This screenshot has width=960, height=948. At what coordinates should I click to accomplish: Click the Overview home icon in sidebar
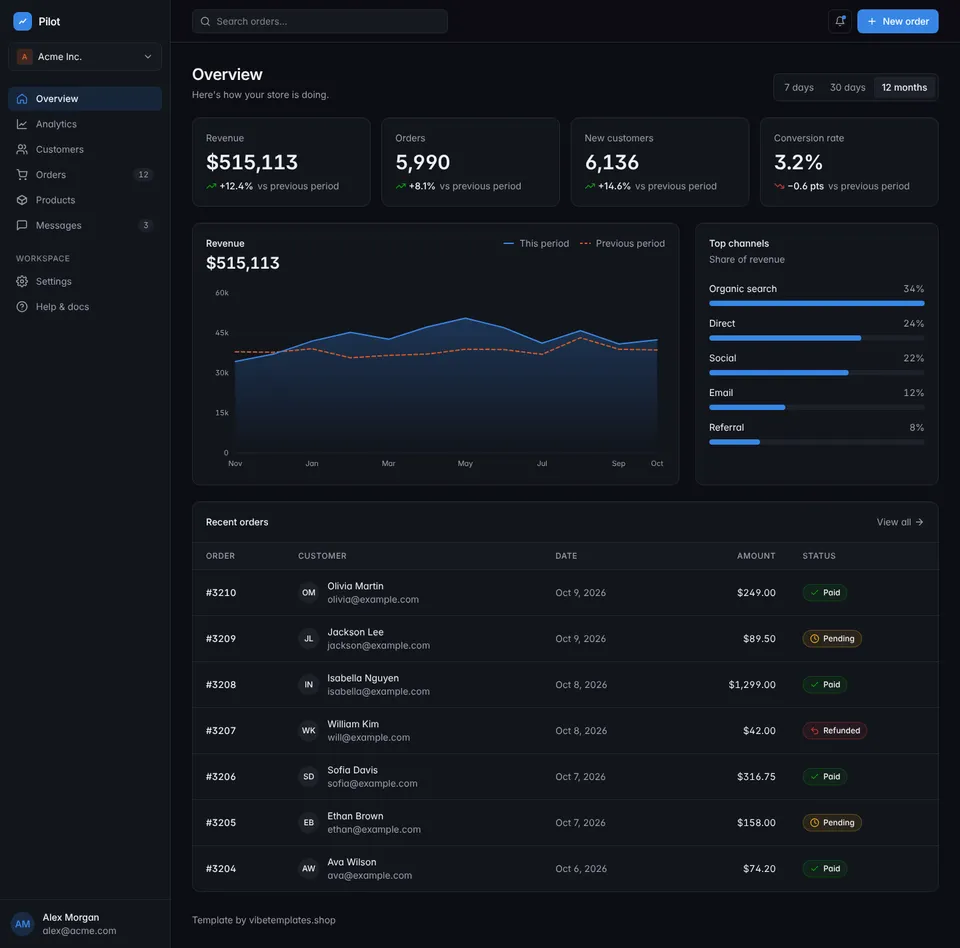coord(22,99)
